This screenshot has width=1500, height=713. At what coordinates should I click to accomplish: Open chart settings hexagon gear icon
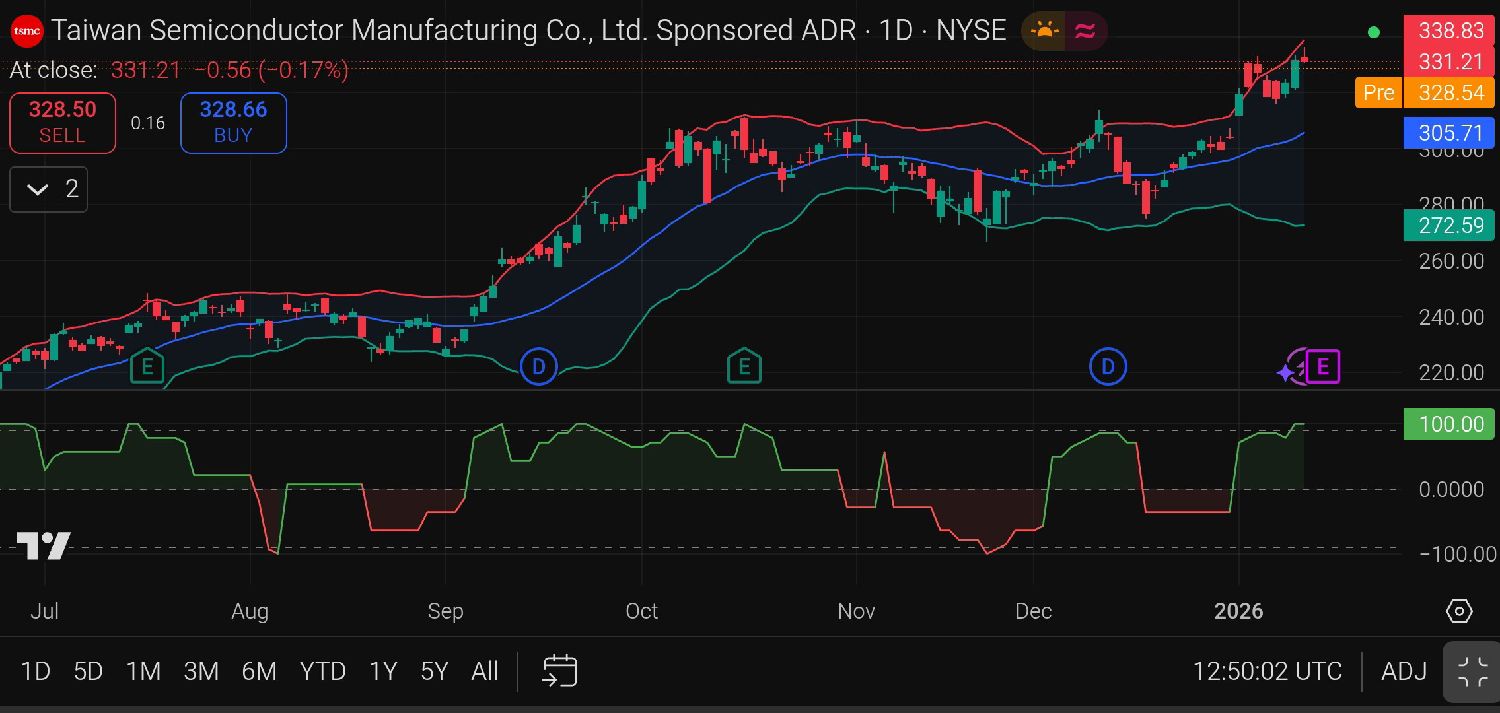[1459, 611]
